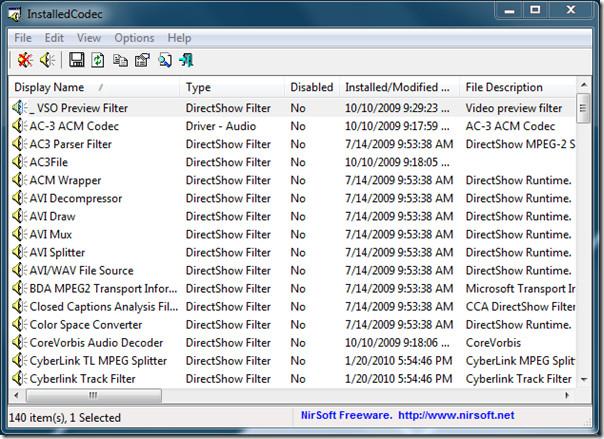Click the Disable Selected Items toolbar icon
Viewport: 604px width, 439px height.
[24, 61]
